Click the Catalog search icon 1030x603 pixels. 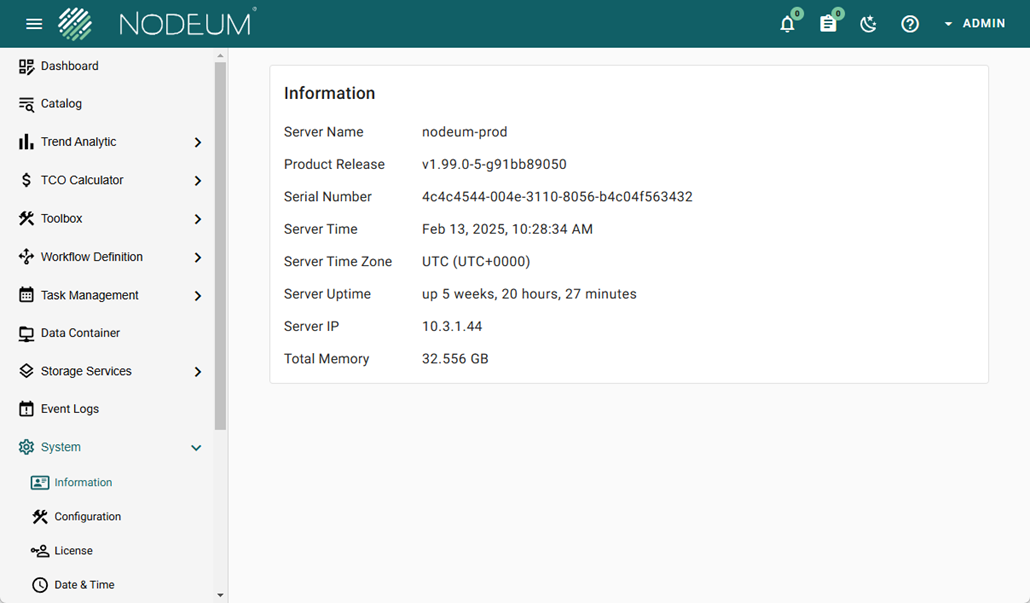point(27,104)
